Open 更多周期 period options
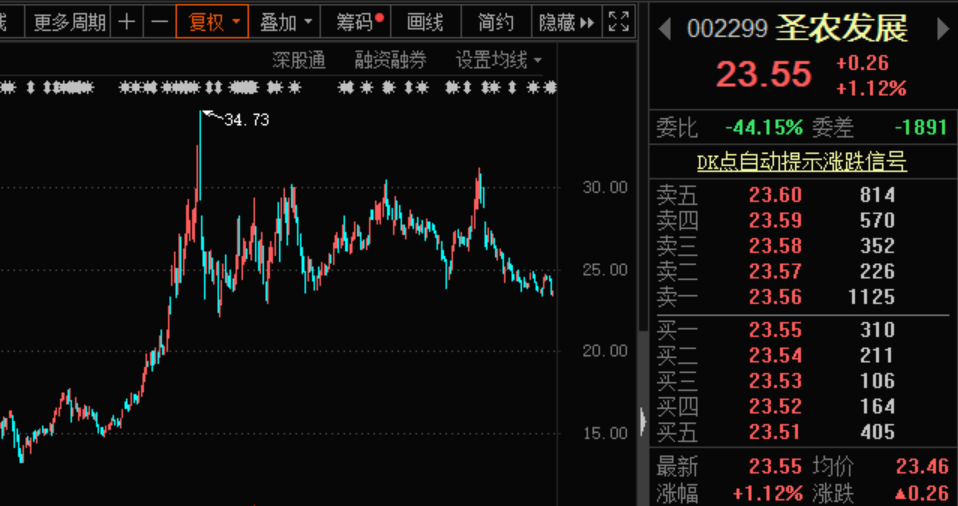The width and height of the screenshot is (958, 506). (68, 23)
